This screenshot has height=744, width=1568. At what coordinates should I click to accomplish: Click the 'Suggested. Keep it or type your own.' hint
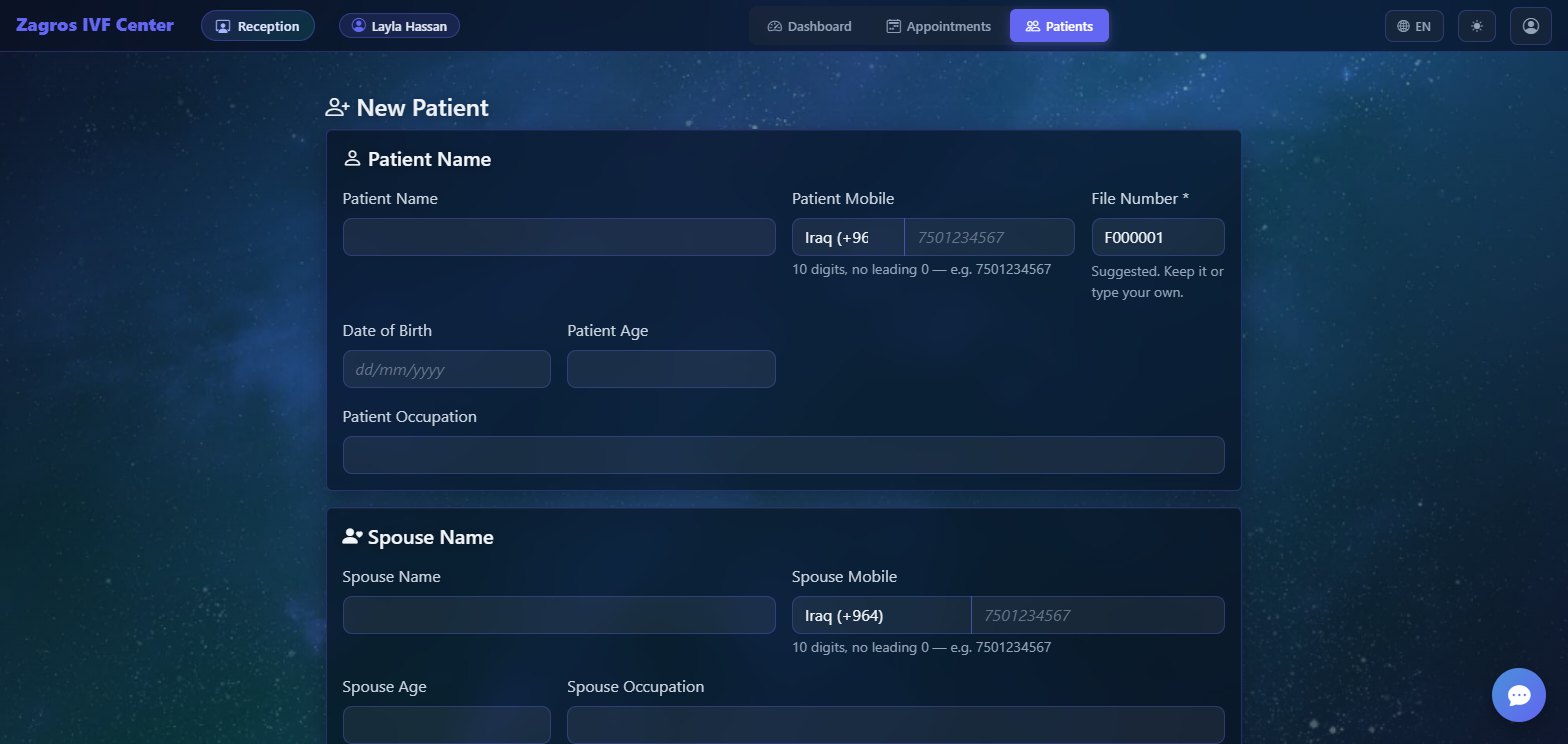[1158, 282]
